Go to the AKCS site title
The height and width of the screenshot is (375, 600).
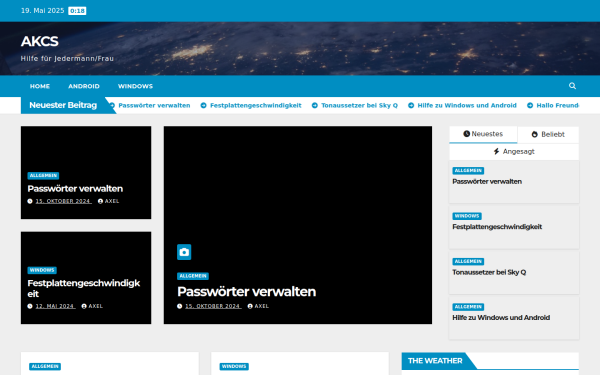(x=39, y=41)
